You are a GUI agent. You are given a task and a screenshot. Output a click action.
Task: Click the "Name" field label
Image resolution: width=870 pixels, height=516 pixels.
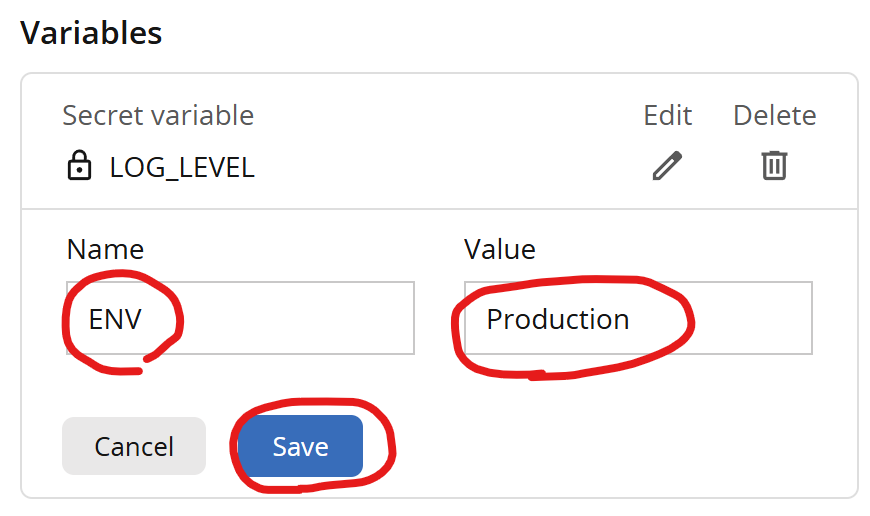(x=105, y=249)
